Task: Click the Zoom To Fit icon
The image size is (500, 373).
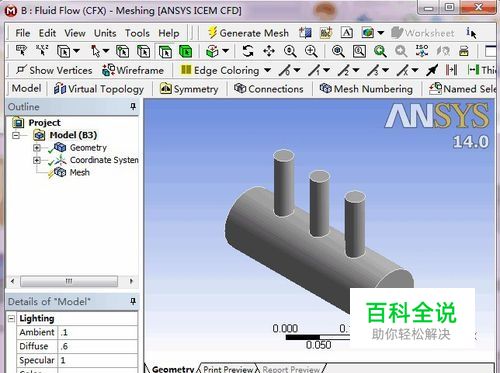Action: click(338, 51)
